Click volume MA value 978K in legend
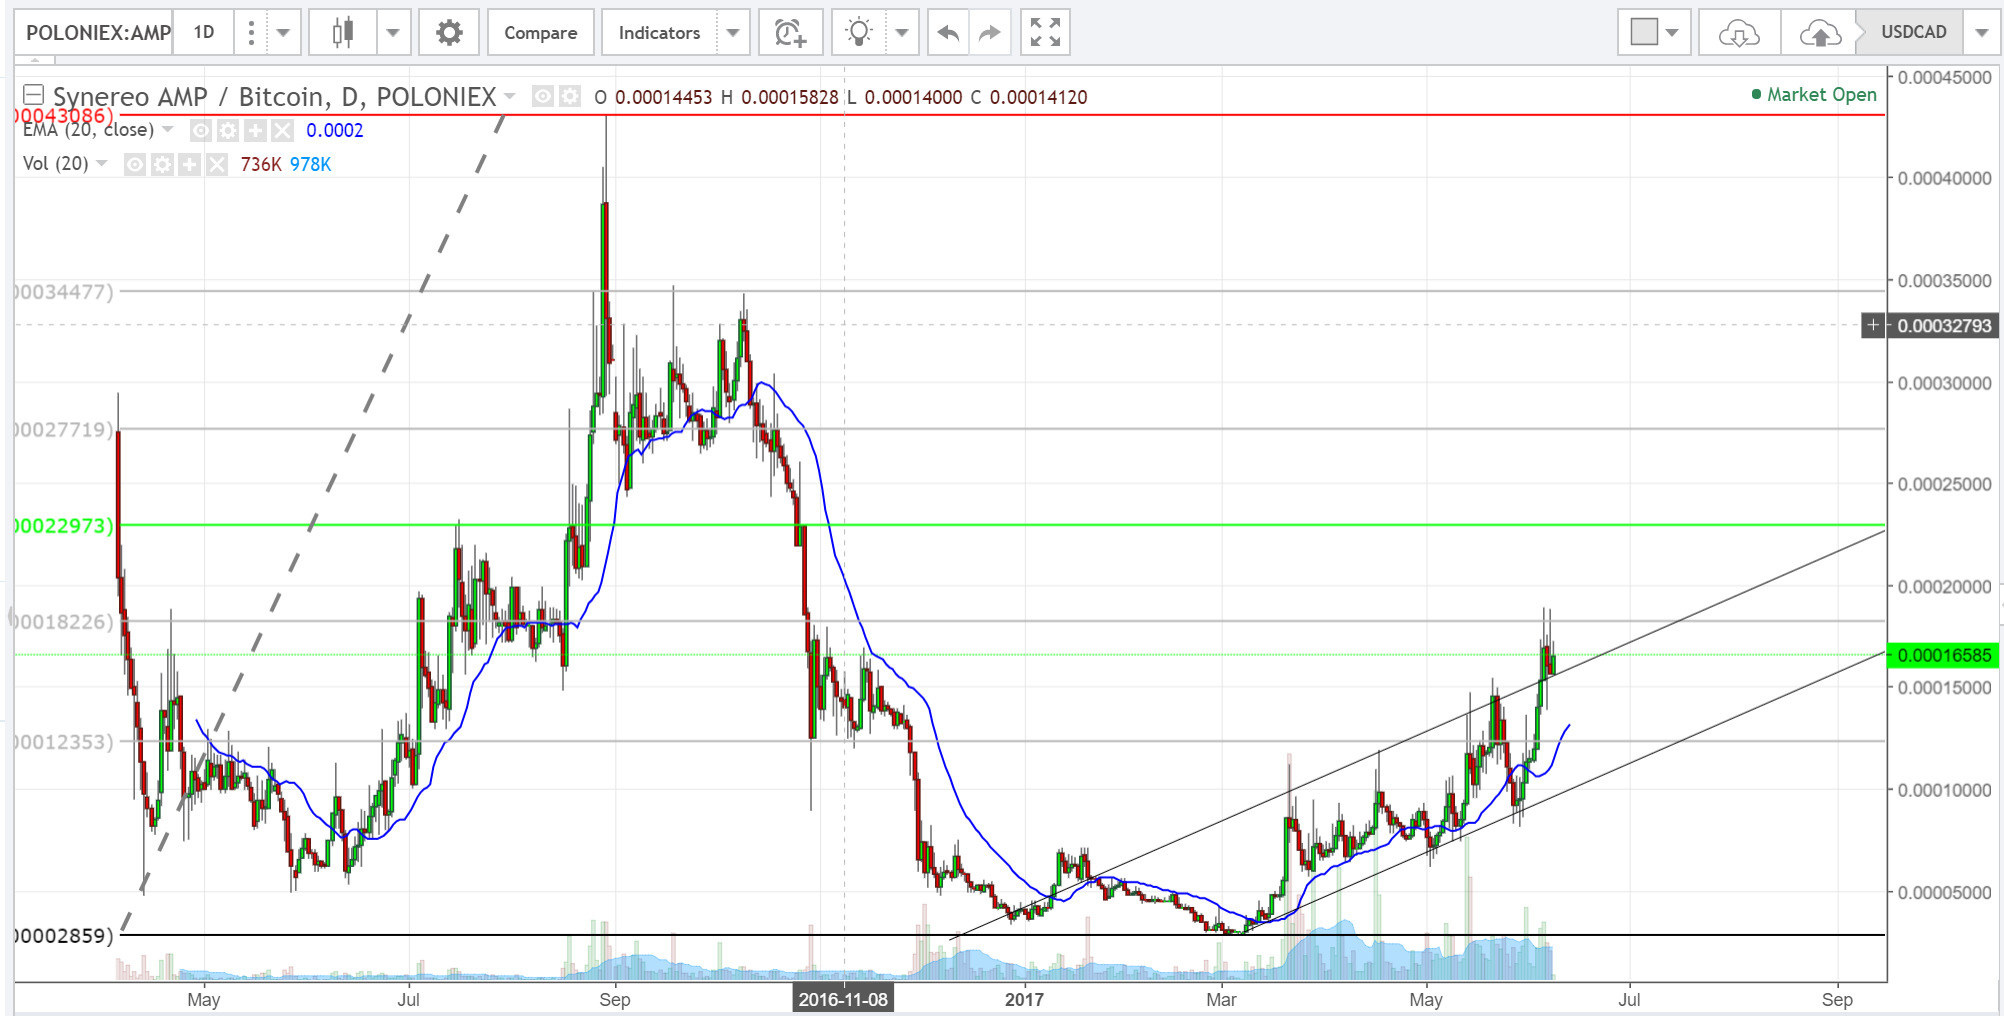 click(x=311, y=164)
